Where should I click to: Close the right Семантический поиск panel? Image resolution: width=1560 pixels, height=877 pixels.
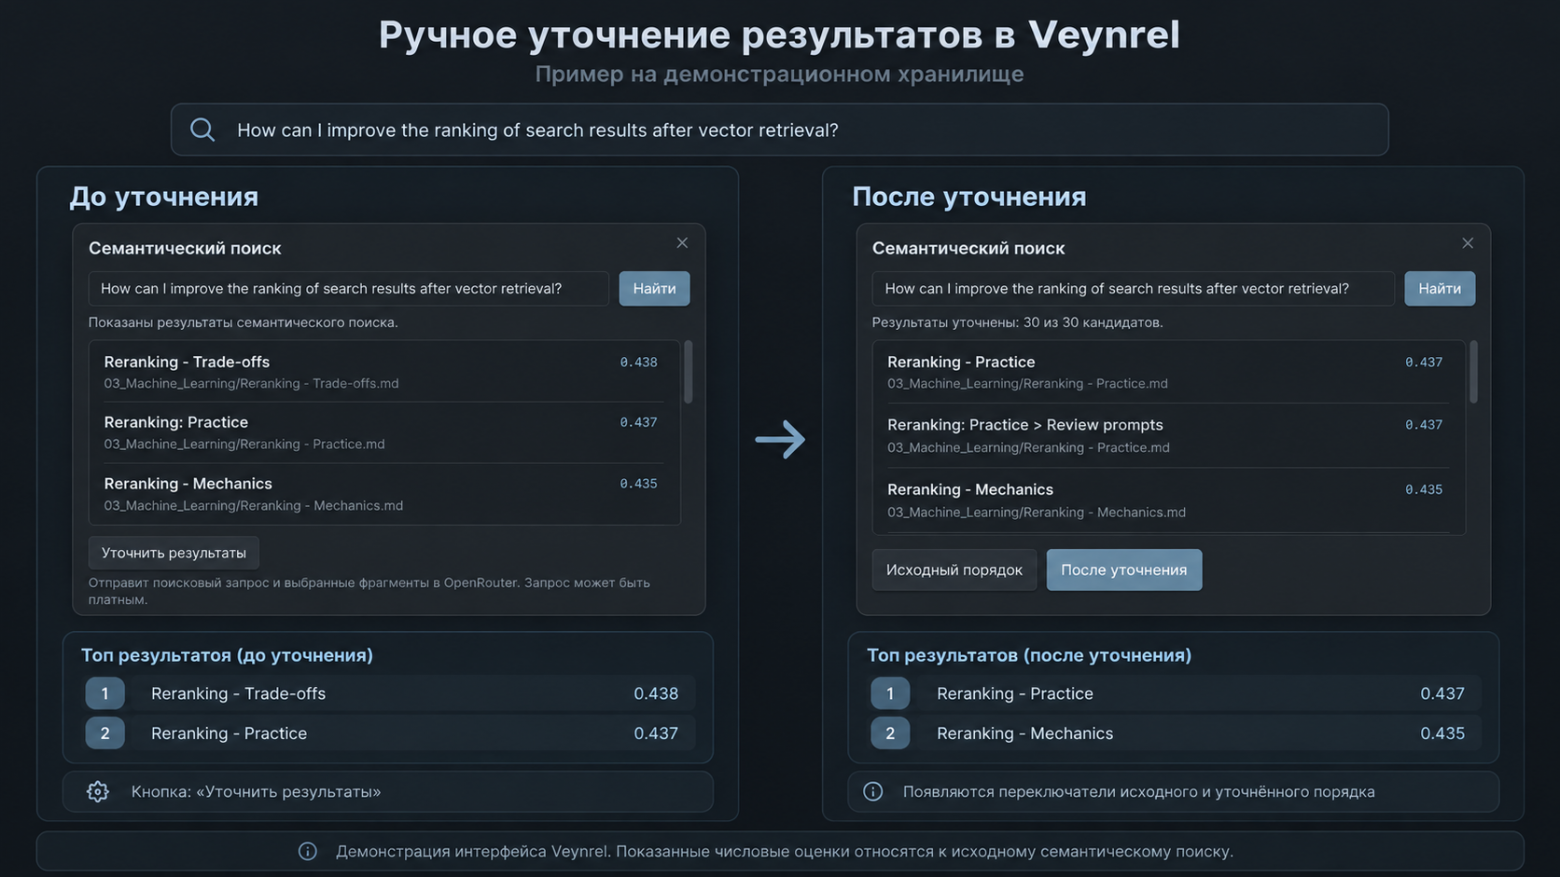(1467, 243)
